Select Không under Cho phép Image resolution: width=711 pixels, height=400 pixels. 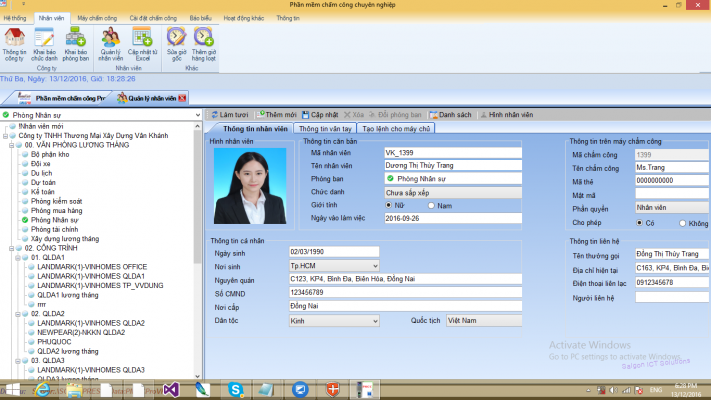pyautogui.click(x=682, y=223)
